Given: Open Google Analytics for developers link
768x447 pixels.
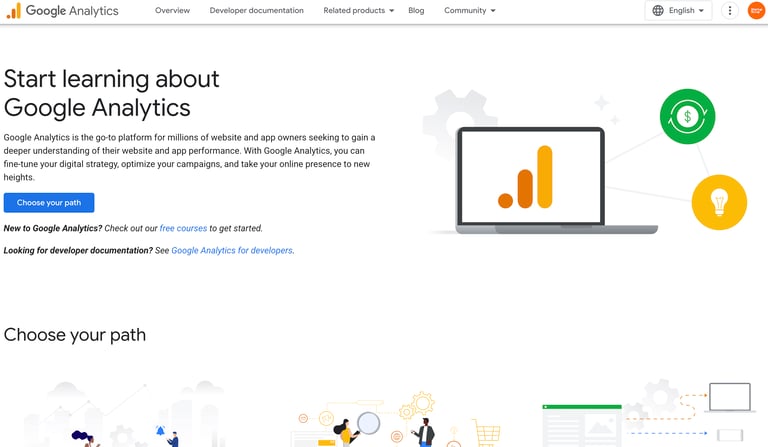Looking at the screenshot, I should coord(232,250).
